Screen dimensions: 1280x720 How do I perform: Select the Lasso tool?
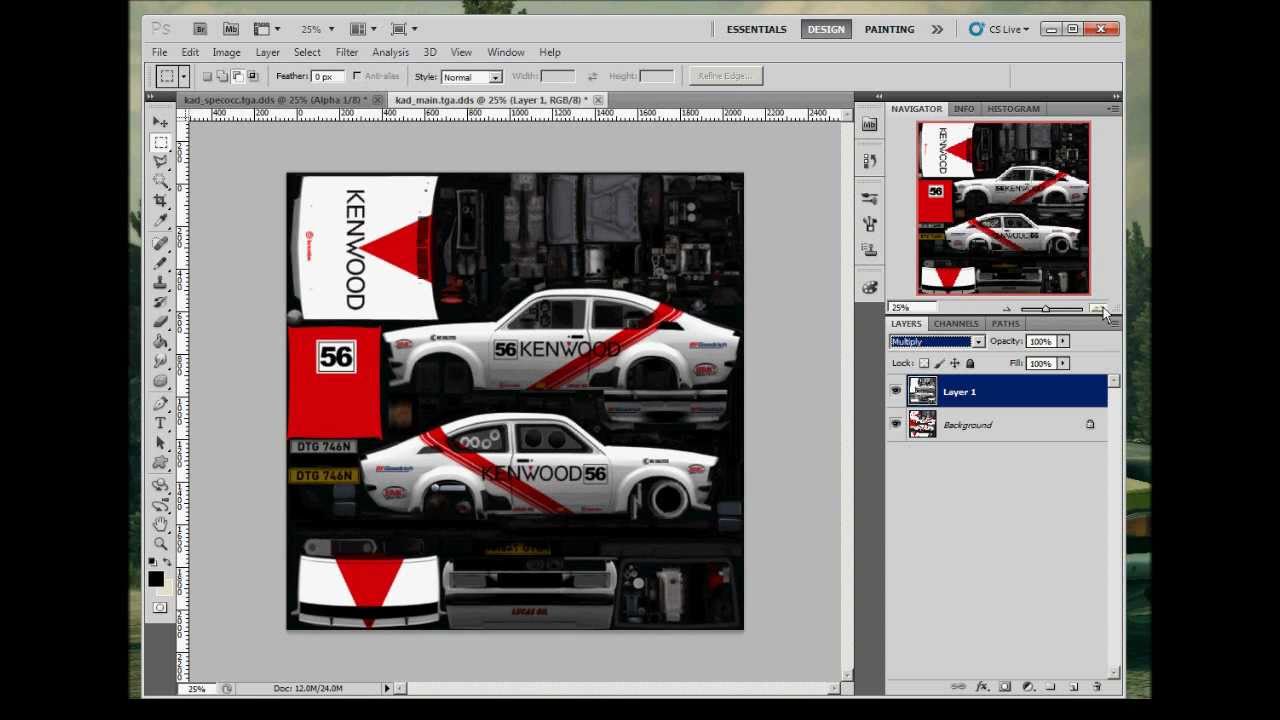[160, 161]
